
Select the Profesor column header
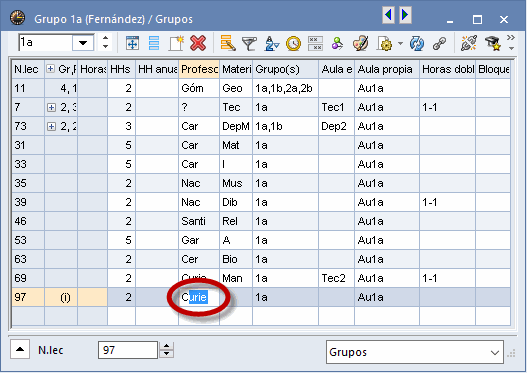[199, 69]
